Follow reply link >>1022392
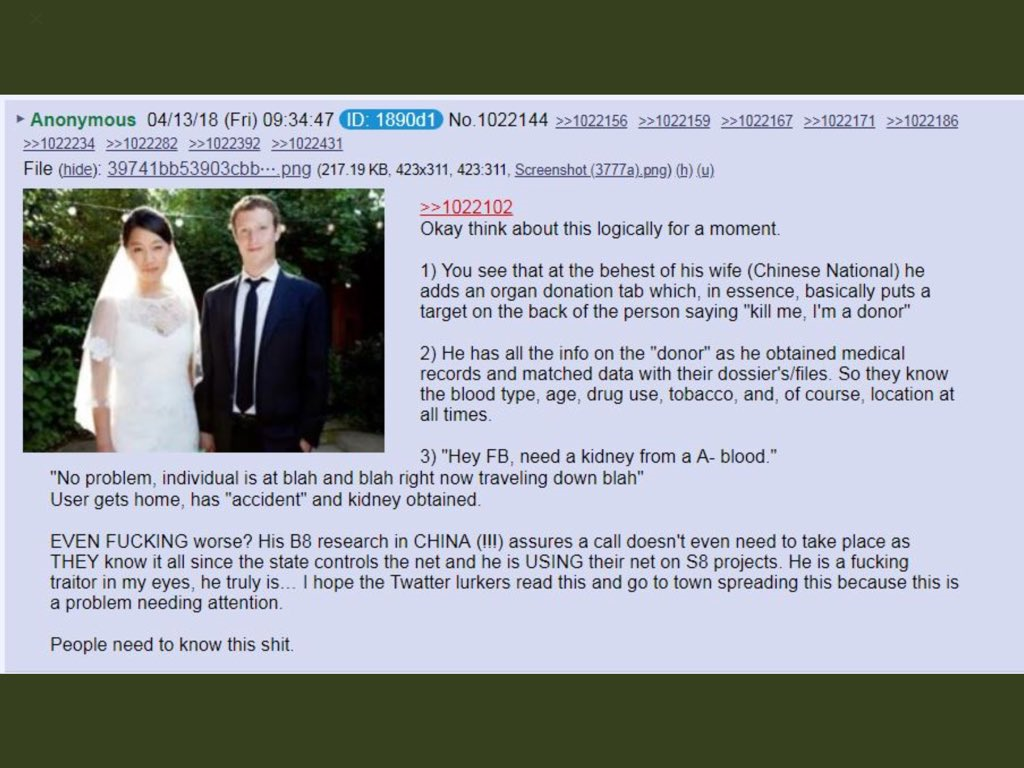 click(224, 144)
